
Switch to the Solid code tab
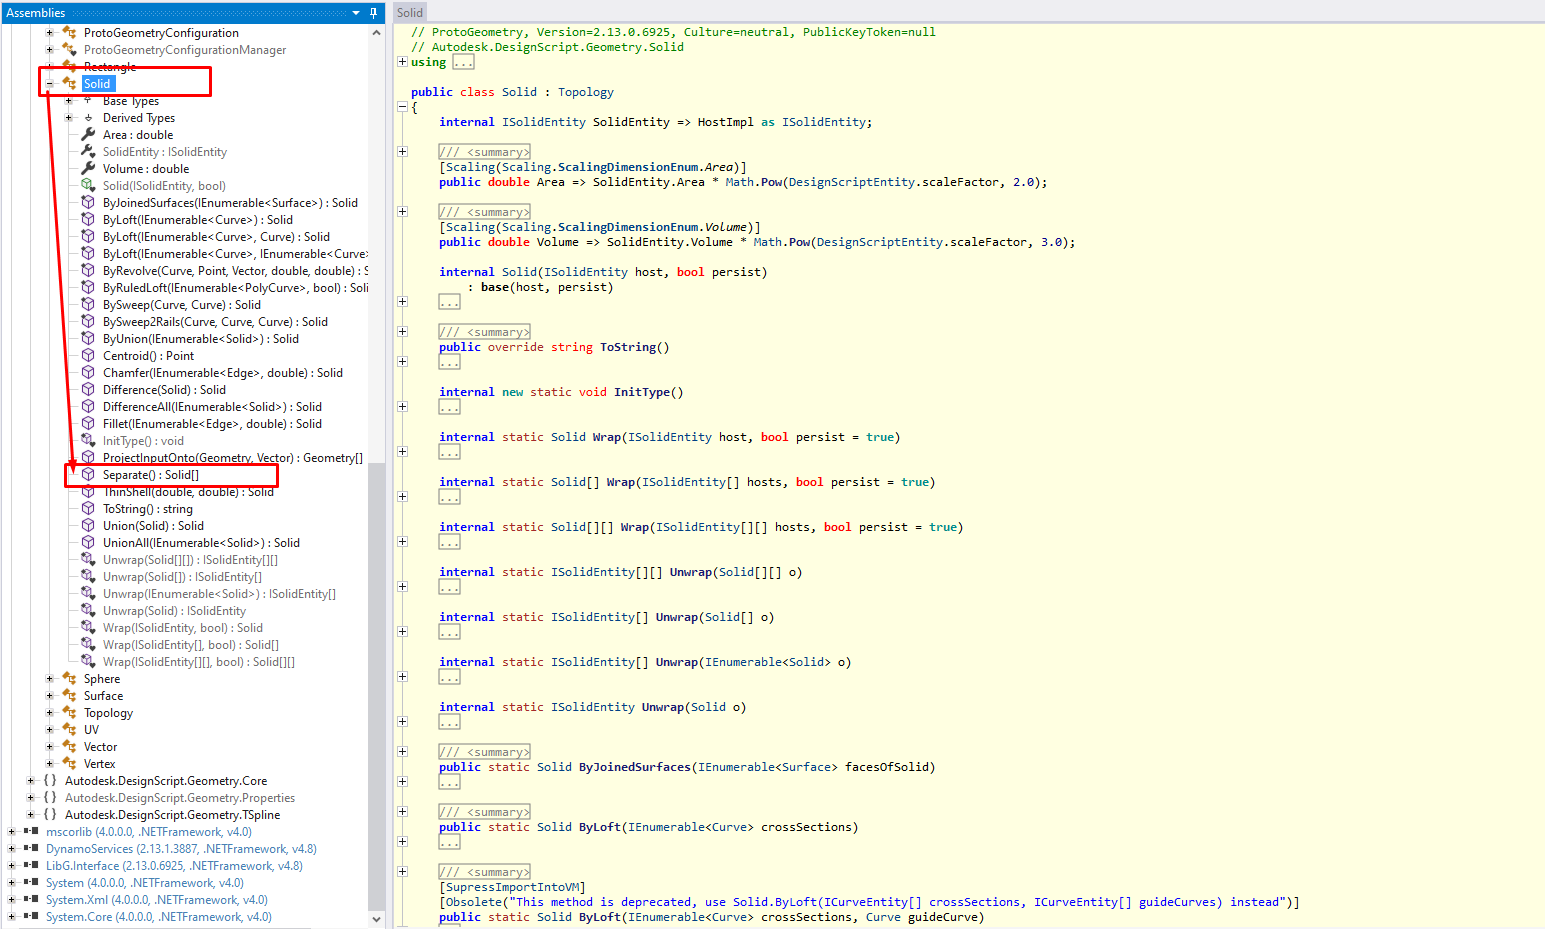click(x=410, y=13)
